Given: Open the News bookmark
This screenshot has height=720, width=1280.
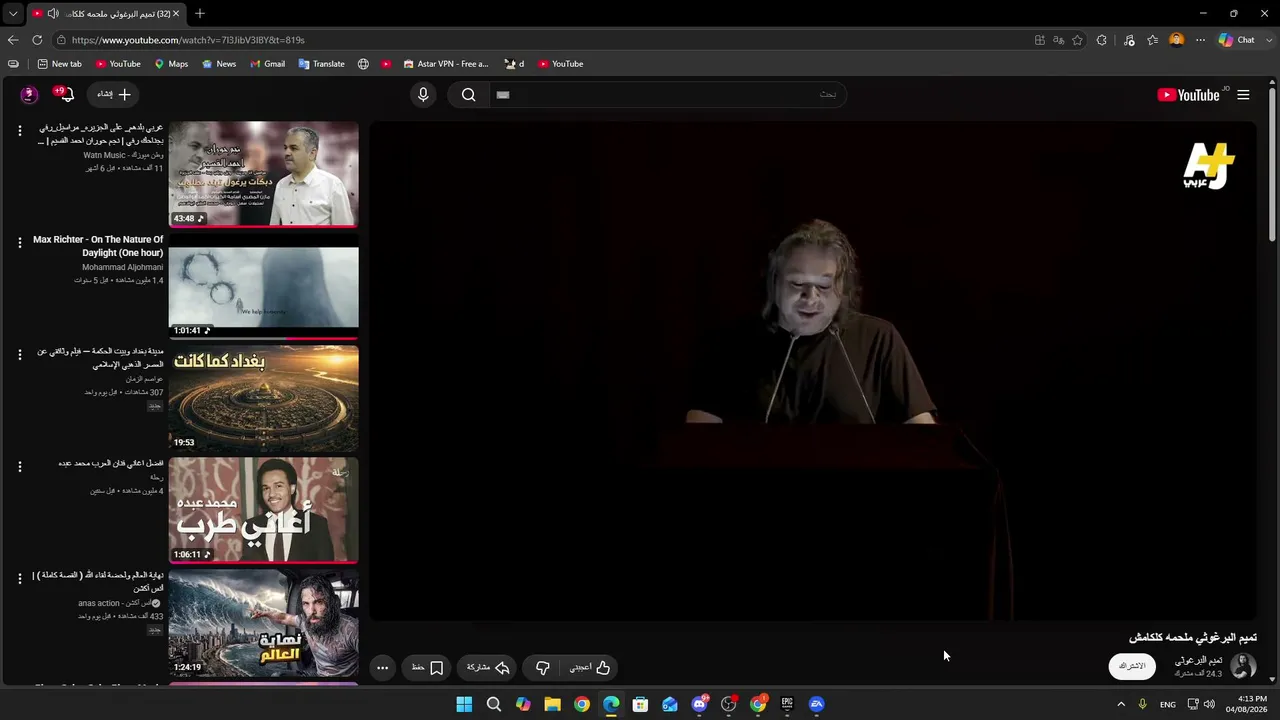Looking at the screenshot, I should point(219,64).
